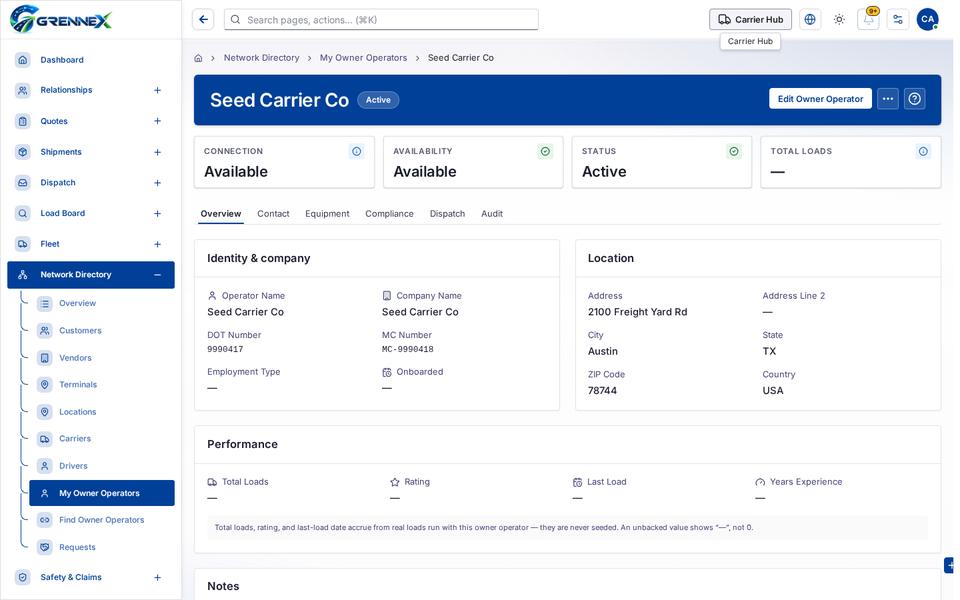Open the display settings sliders icon

tap(898, 20)
